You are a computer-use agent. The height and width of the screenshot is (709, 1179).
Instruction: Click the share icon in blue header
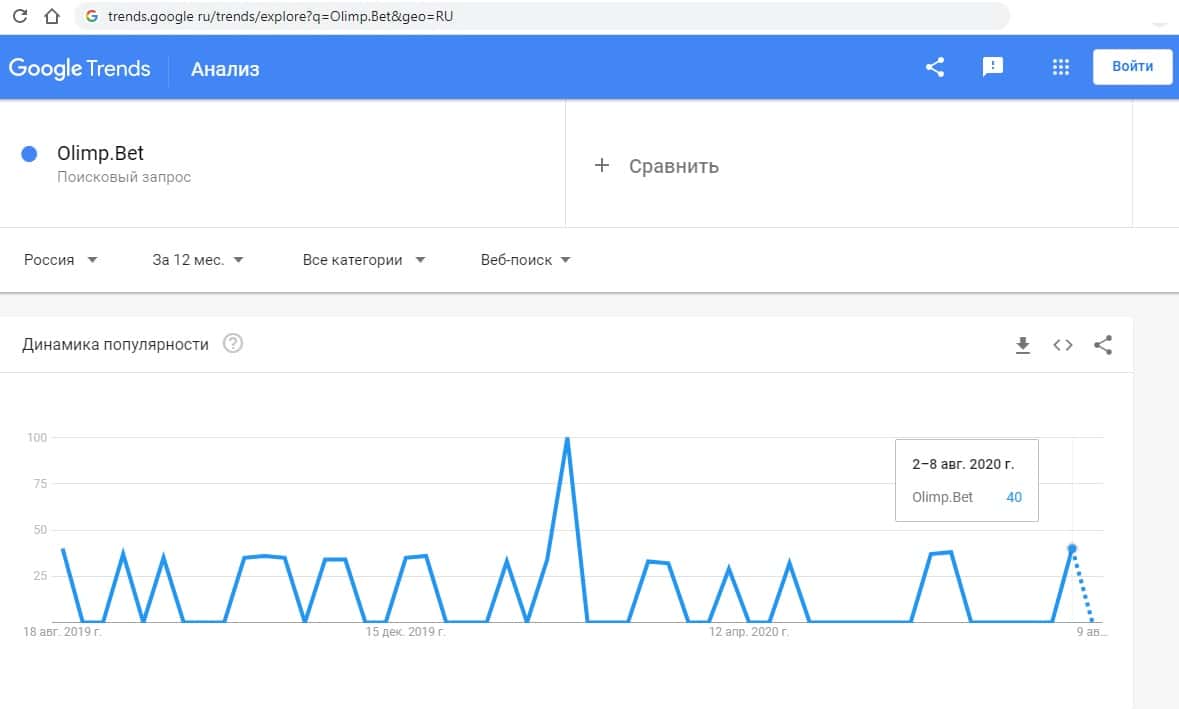pos(935,67)
